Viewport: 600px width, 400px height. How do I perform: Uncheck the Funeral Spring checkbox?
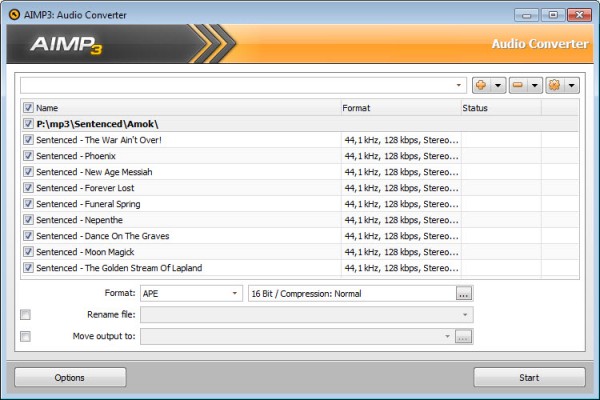(x=28, y=204)
